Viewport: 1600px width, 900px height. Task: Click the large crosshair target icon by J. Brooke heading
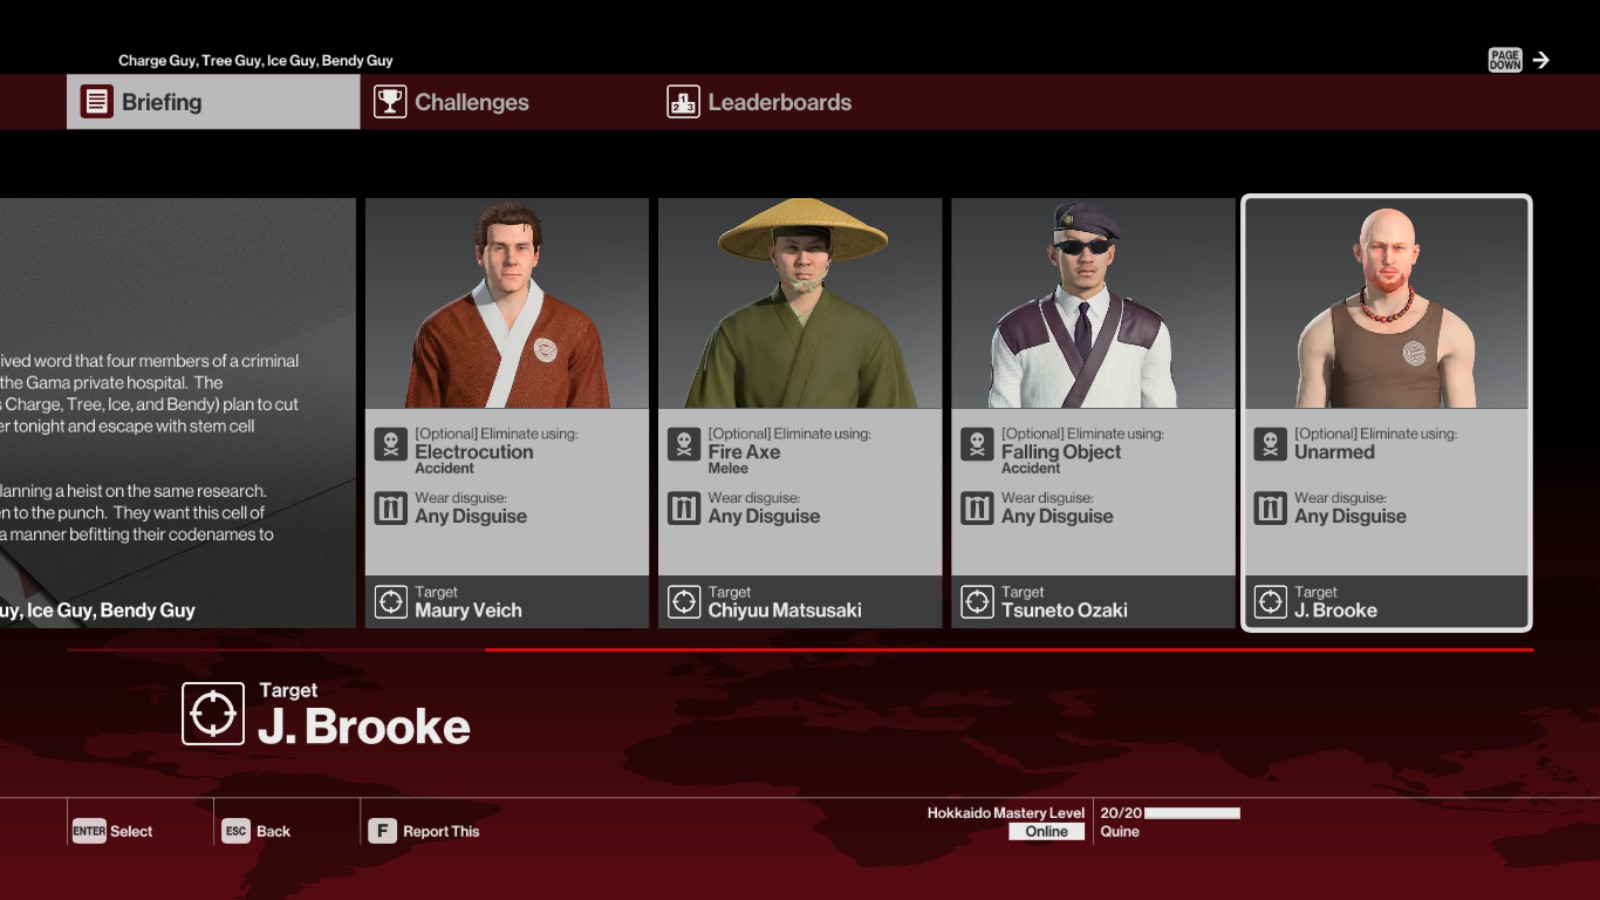pos(213,714)
